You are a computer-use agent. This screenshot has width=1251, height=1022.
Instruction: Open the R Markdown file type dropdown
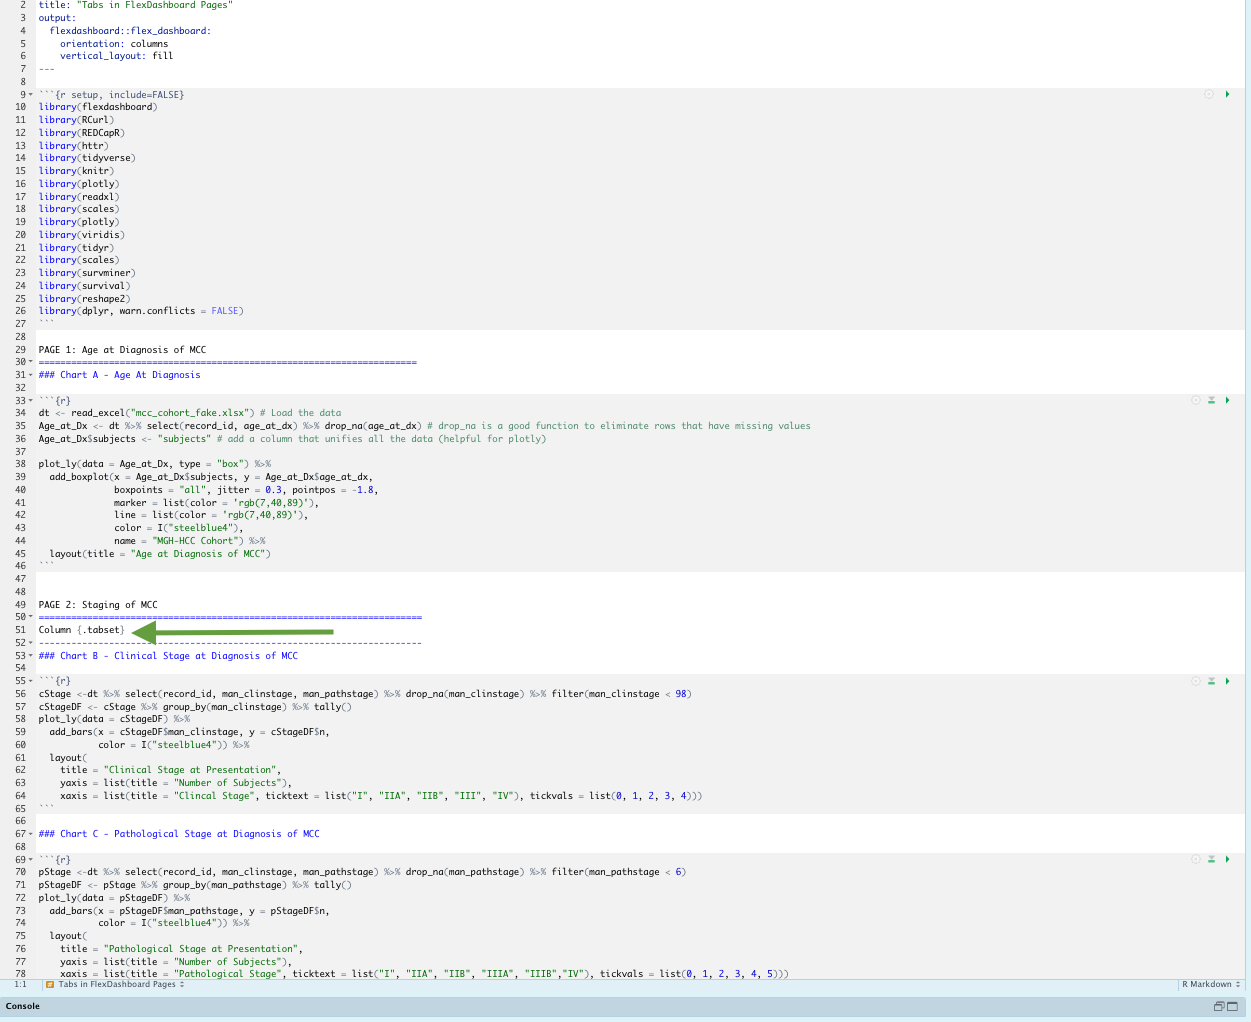pos(1211,984)
